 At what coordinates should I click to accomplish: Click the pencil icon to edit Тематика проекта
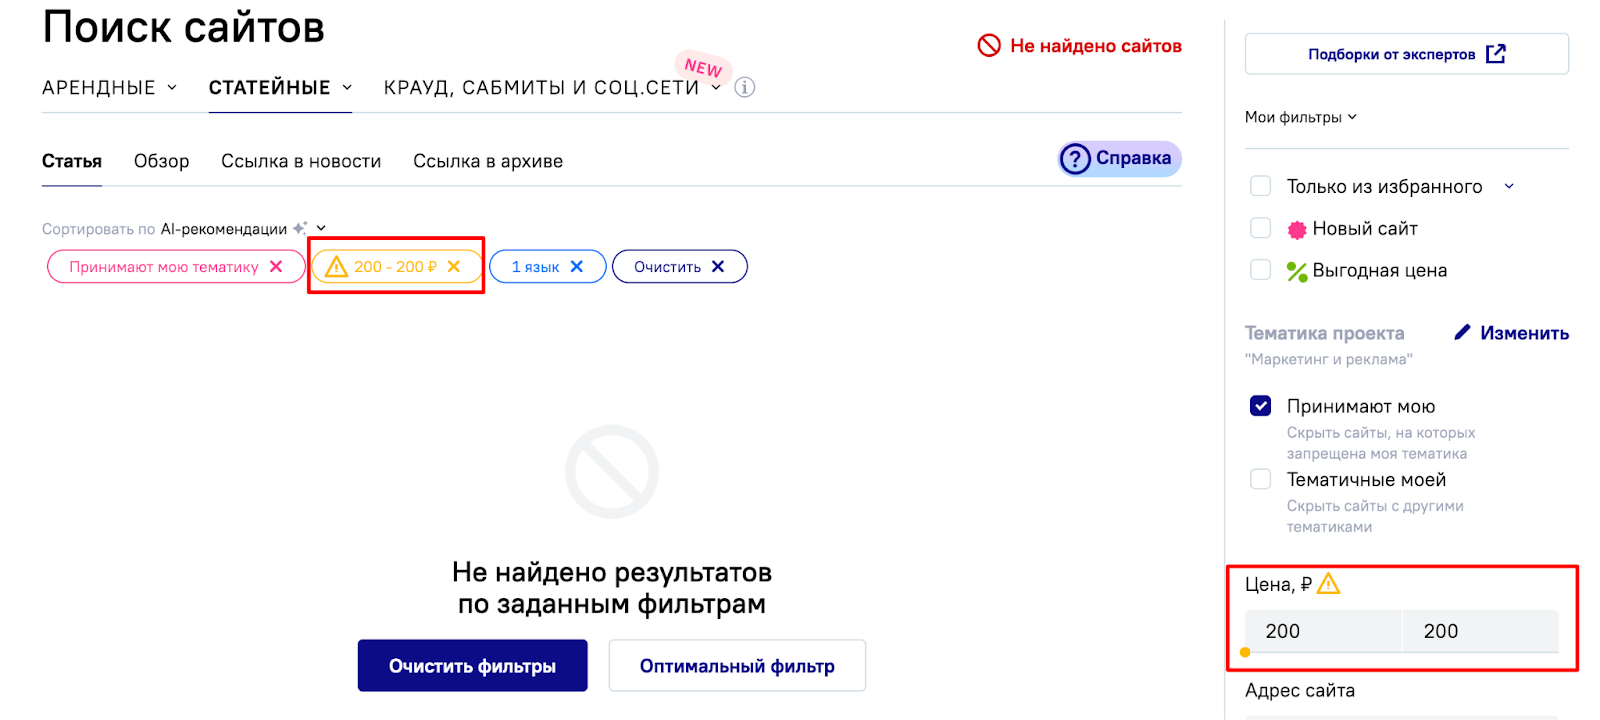click(1462, 333)
